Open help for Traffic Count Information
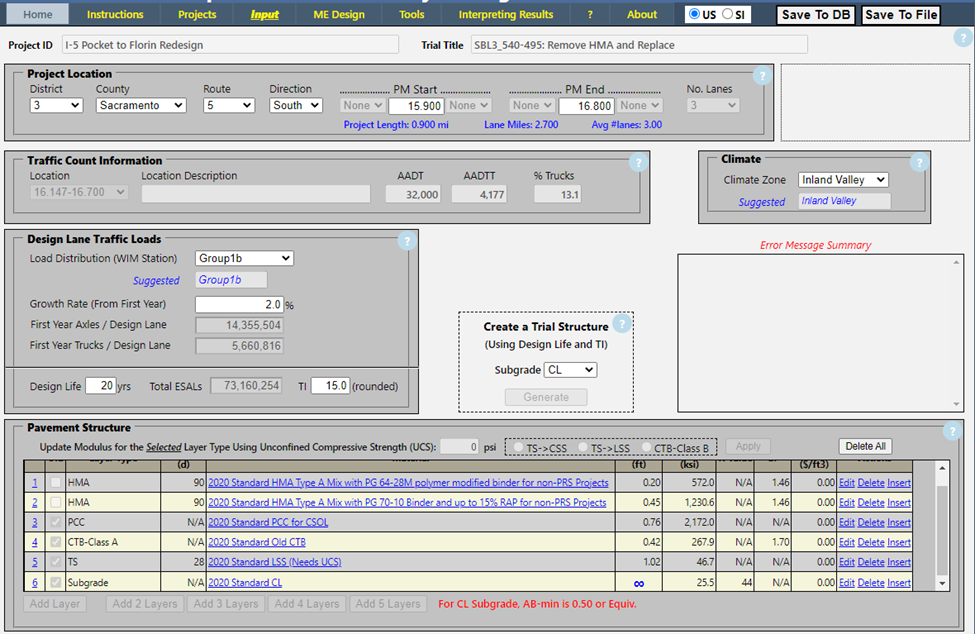Viewport: 975px width, 634px height. (x=638, y=163)
